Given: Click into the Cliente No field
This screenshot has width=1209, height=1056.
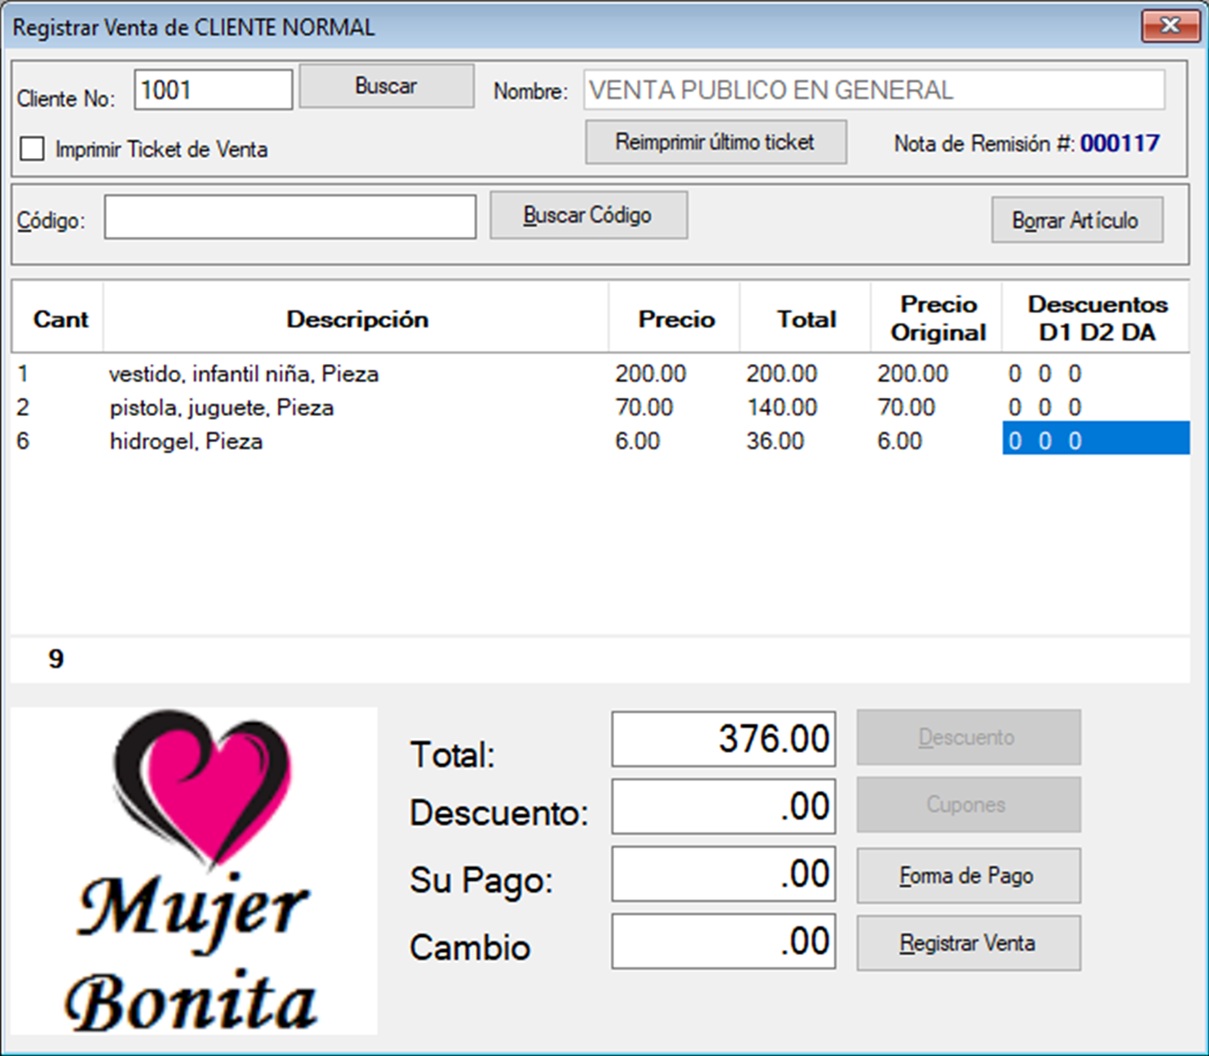Looking at the screenshot, I should click(213, 90).
